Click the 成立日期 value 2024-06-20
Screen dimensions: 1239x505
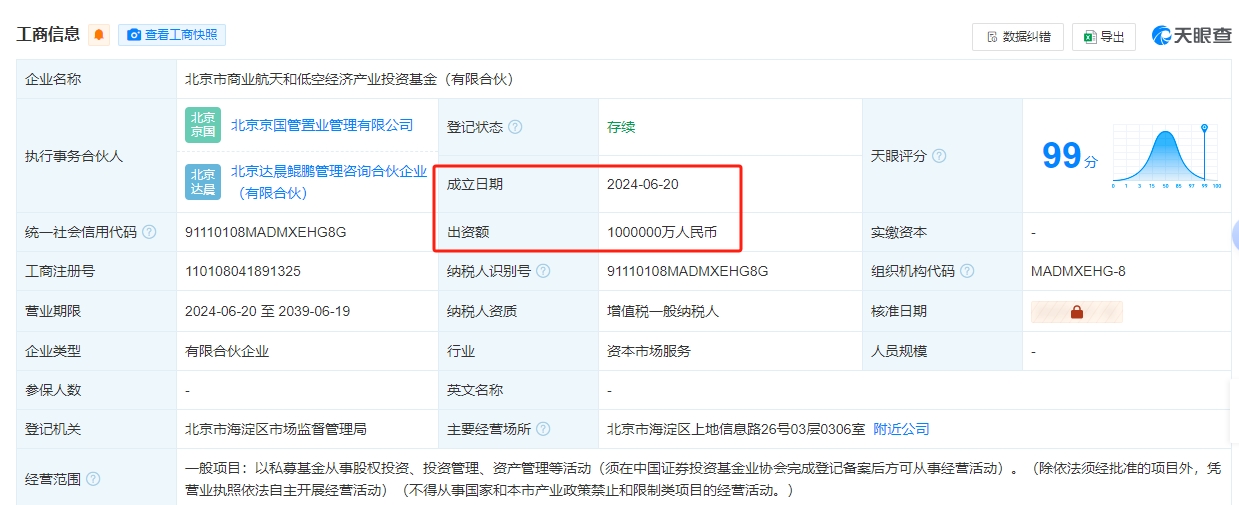pos(643,184)
